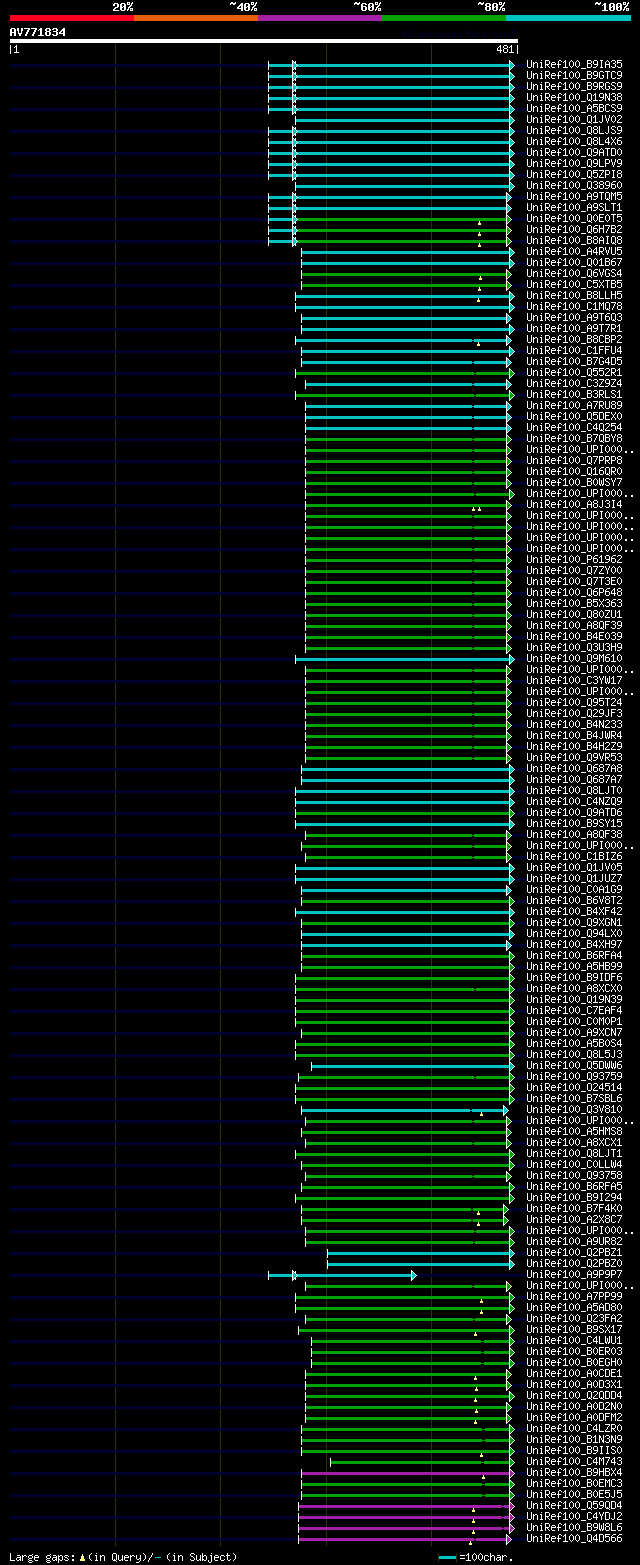Select the query name AV771834

pyautogui.click(x=38, y=32)
